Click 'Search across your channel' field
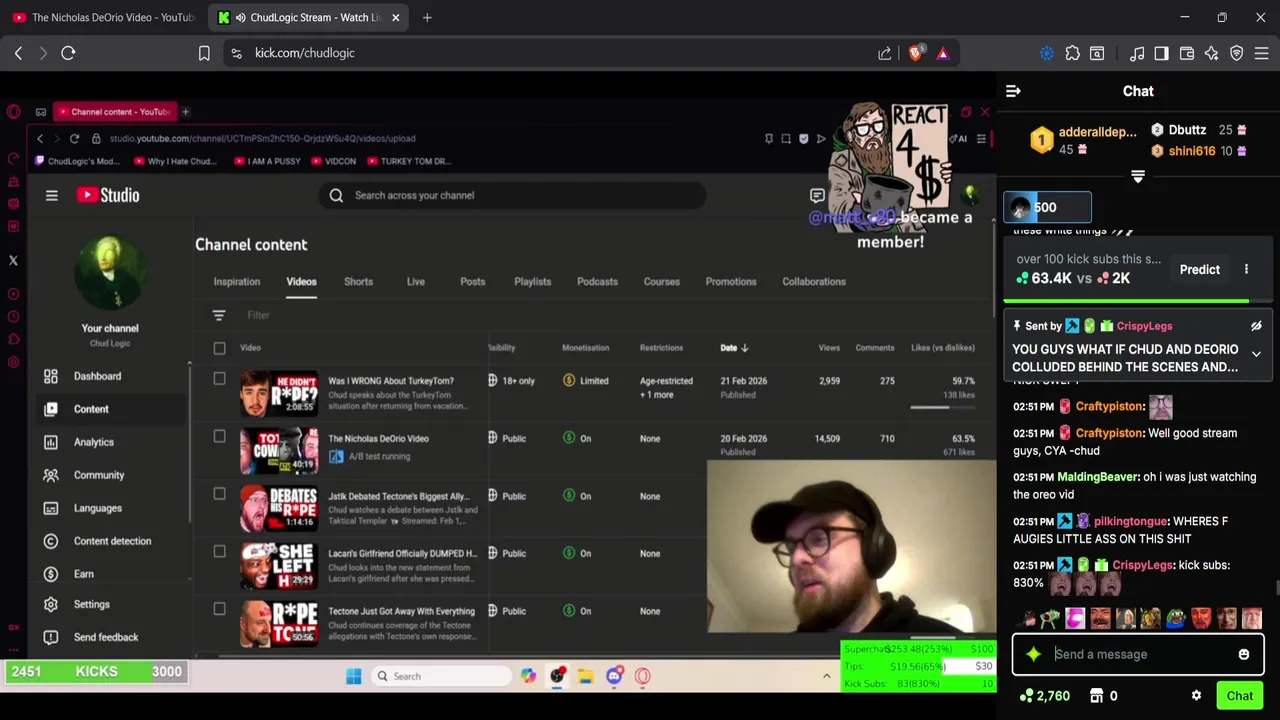 tap(514, 195)
